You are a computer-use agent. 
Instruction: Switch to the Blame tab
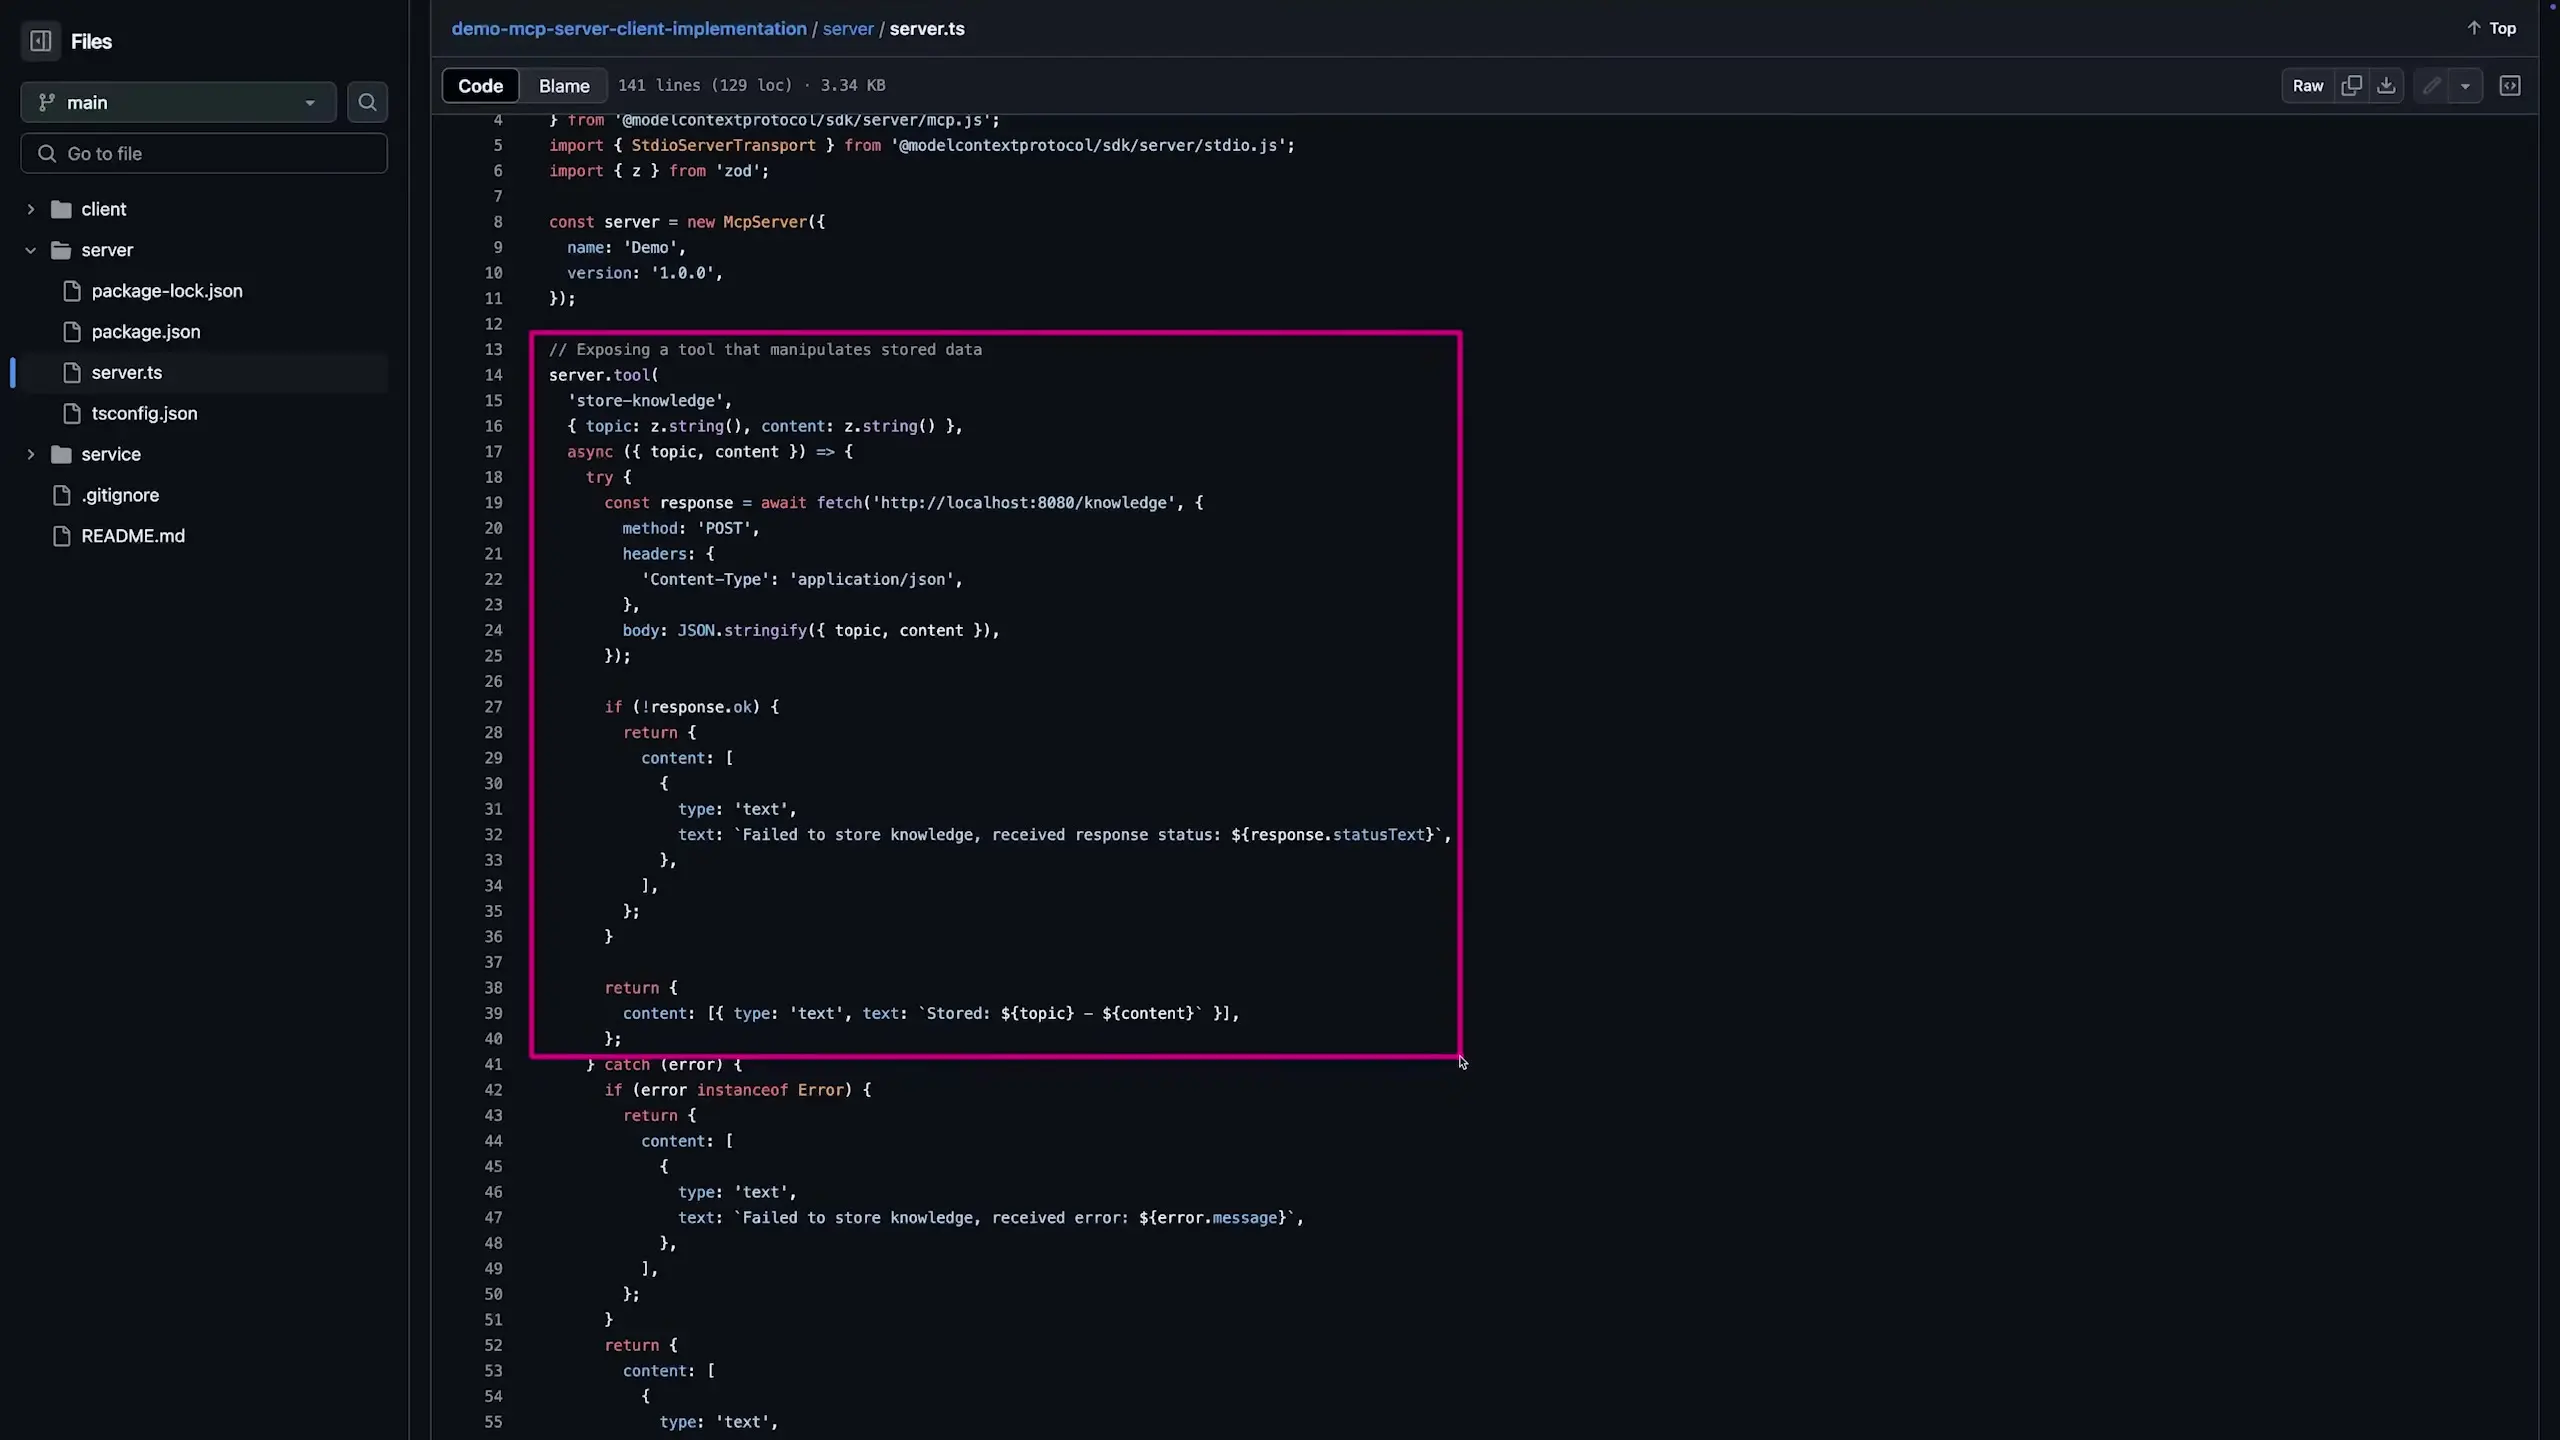pyautogui.click(x=564, y=86)
